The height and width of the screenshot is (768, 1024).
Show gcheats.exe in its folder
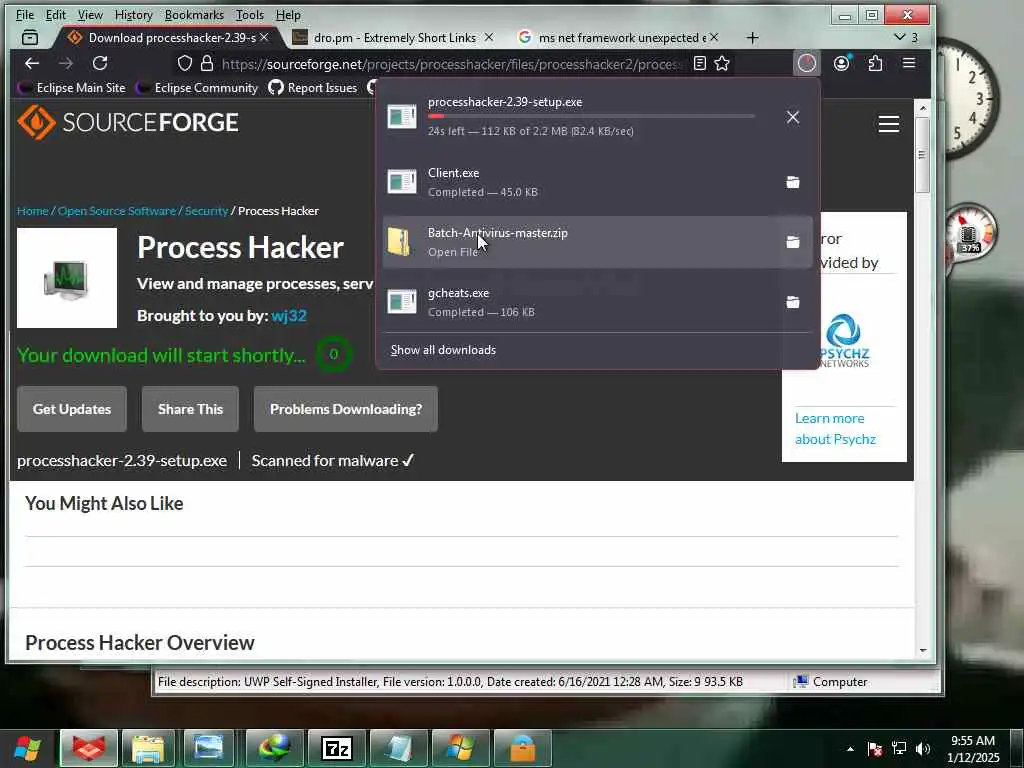[x=793, y=302]
